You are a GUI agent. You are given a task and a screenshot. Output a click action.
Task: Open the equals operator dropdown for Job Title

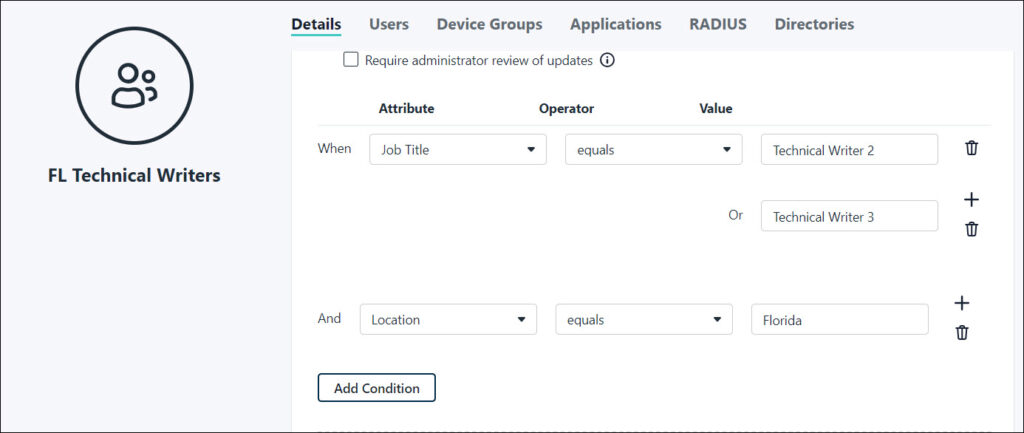tap(653, 150)
